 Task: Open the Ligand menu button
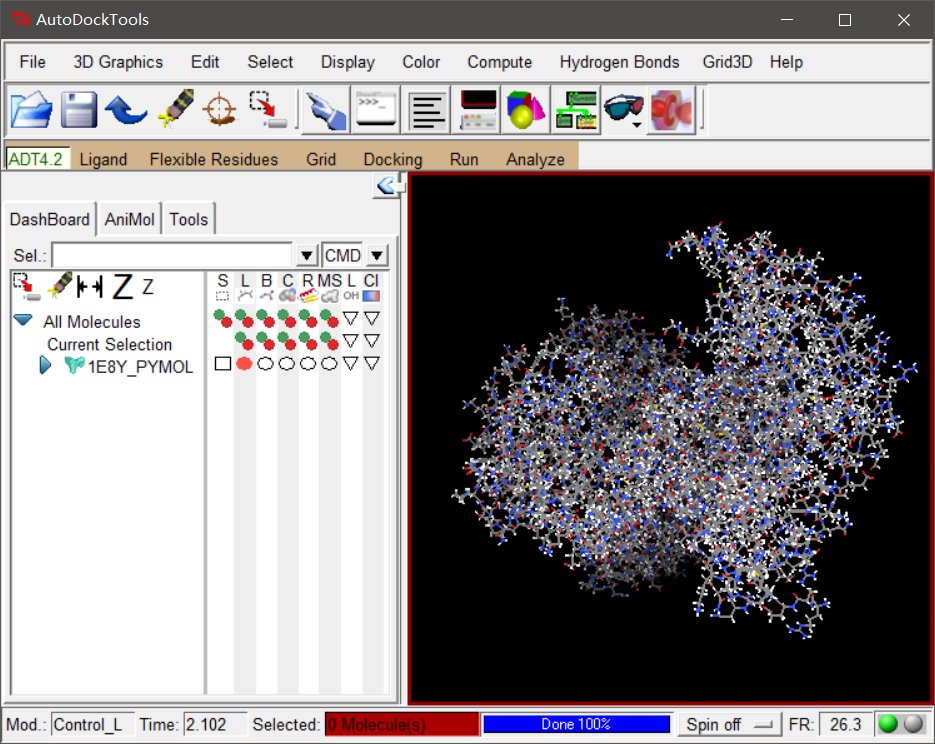pos(103,159)
